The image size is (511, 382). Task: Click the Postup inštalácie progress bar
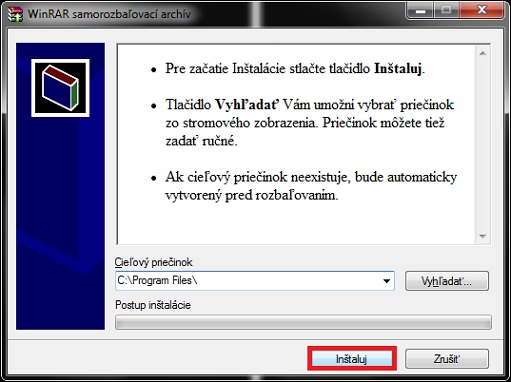pyautogui.click(x=303, y=322)
